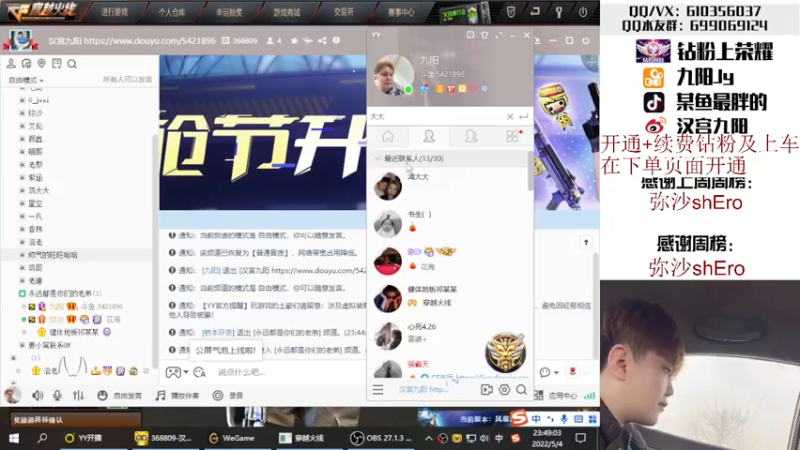Screen dimensions: 800x450
Task: Open the YY main menu hamburger icon
Action: click(x=378, y=390)
